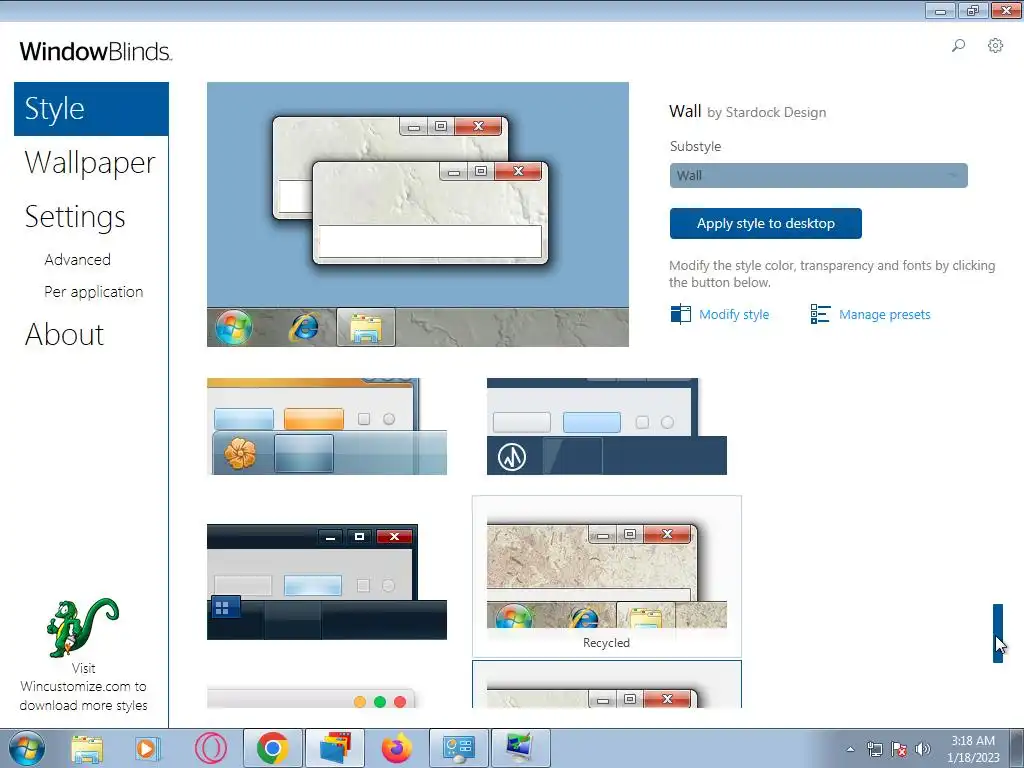Open the Action Center flag icon
Viewport: 1024px width, 768px height.
(x=899, y=749)
